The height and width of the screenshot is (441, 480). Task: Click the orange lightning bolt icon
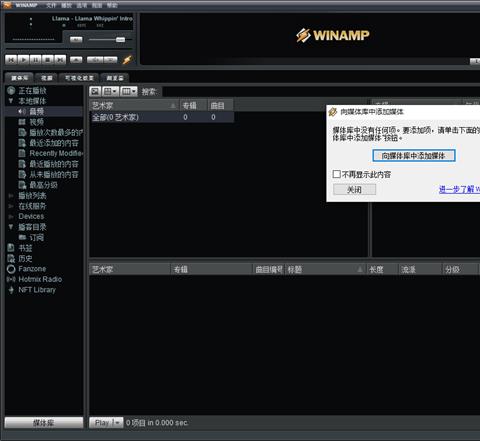click(127, 60)
